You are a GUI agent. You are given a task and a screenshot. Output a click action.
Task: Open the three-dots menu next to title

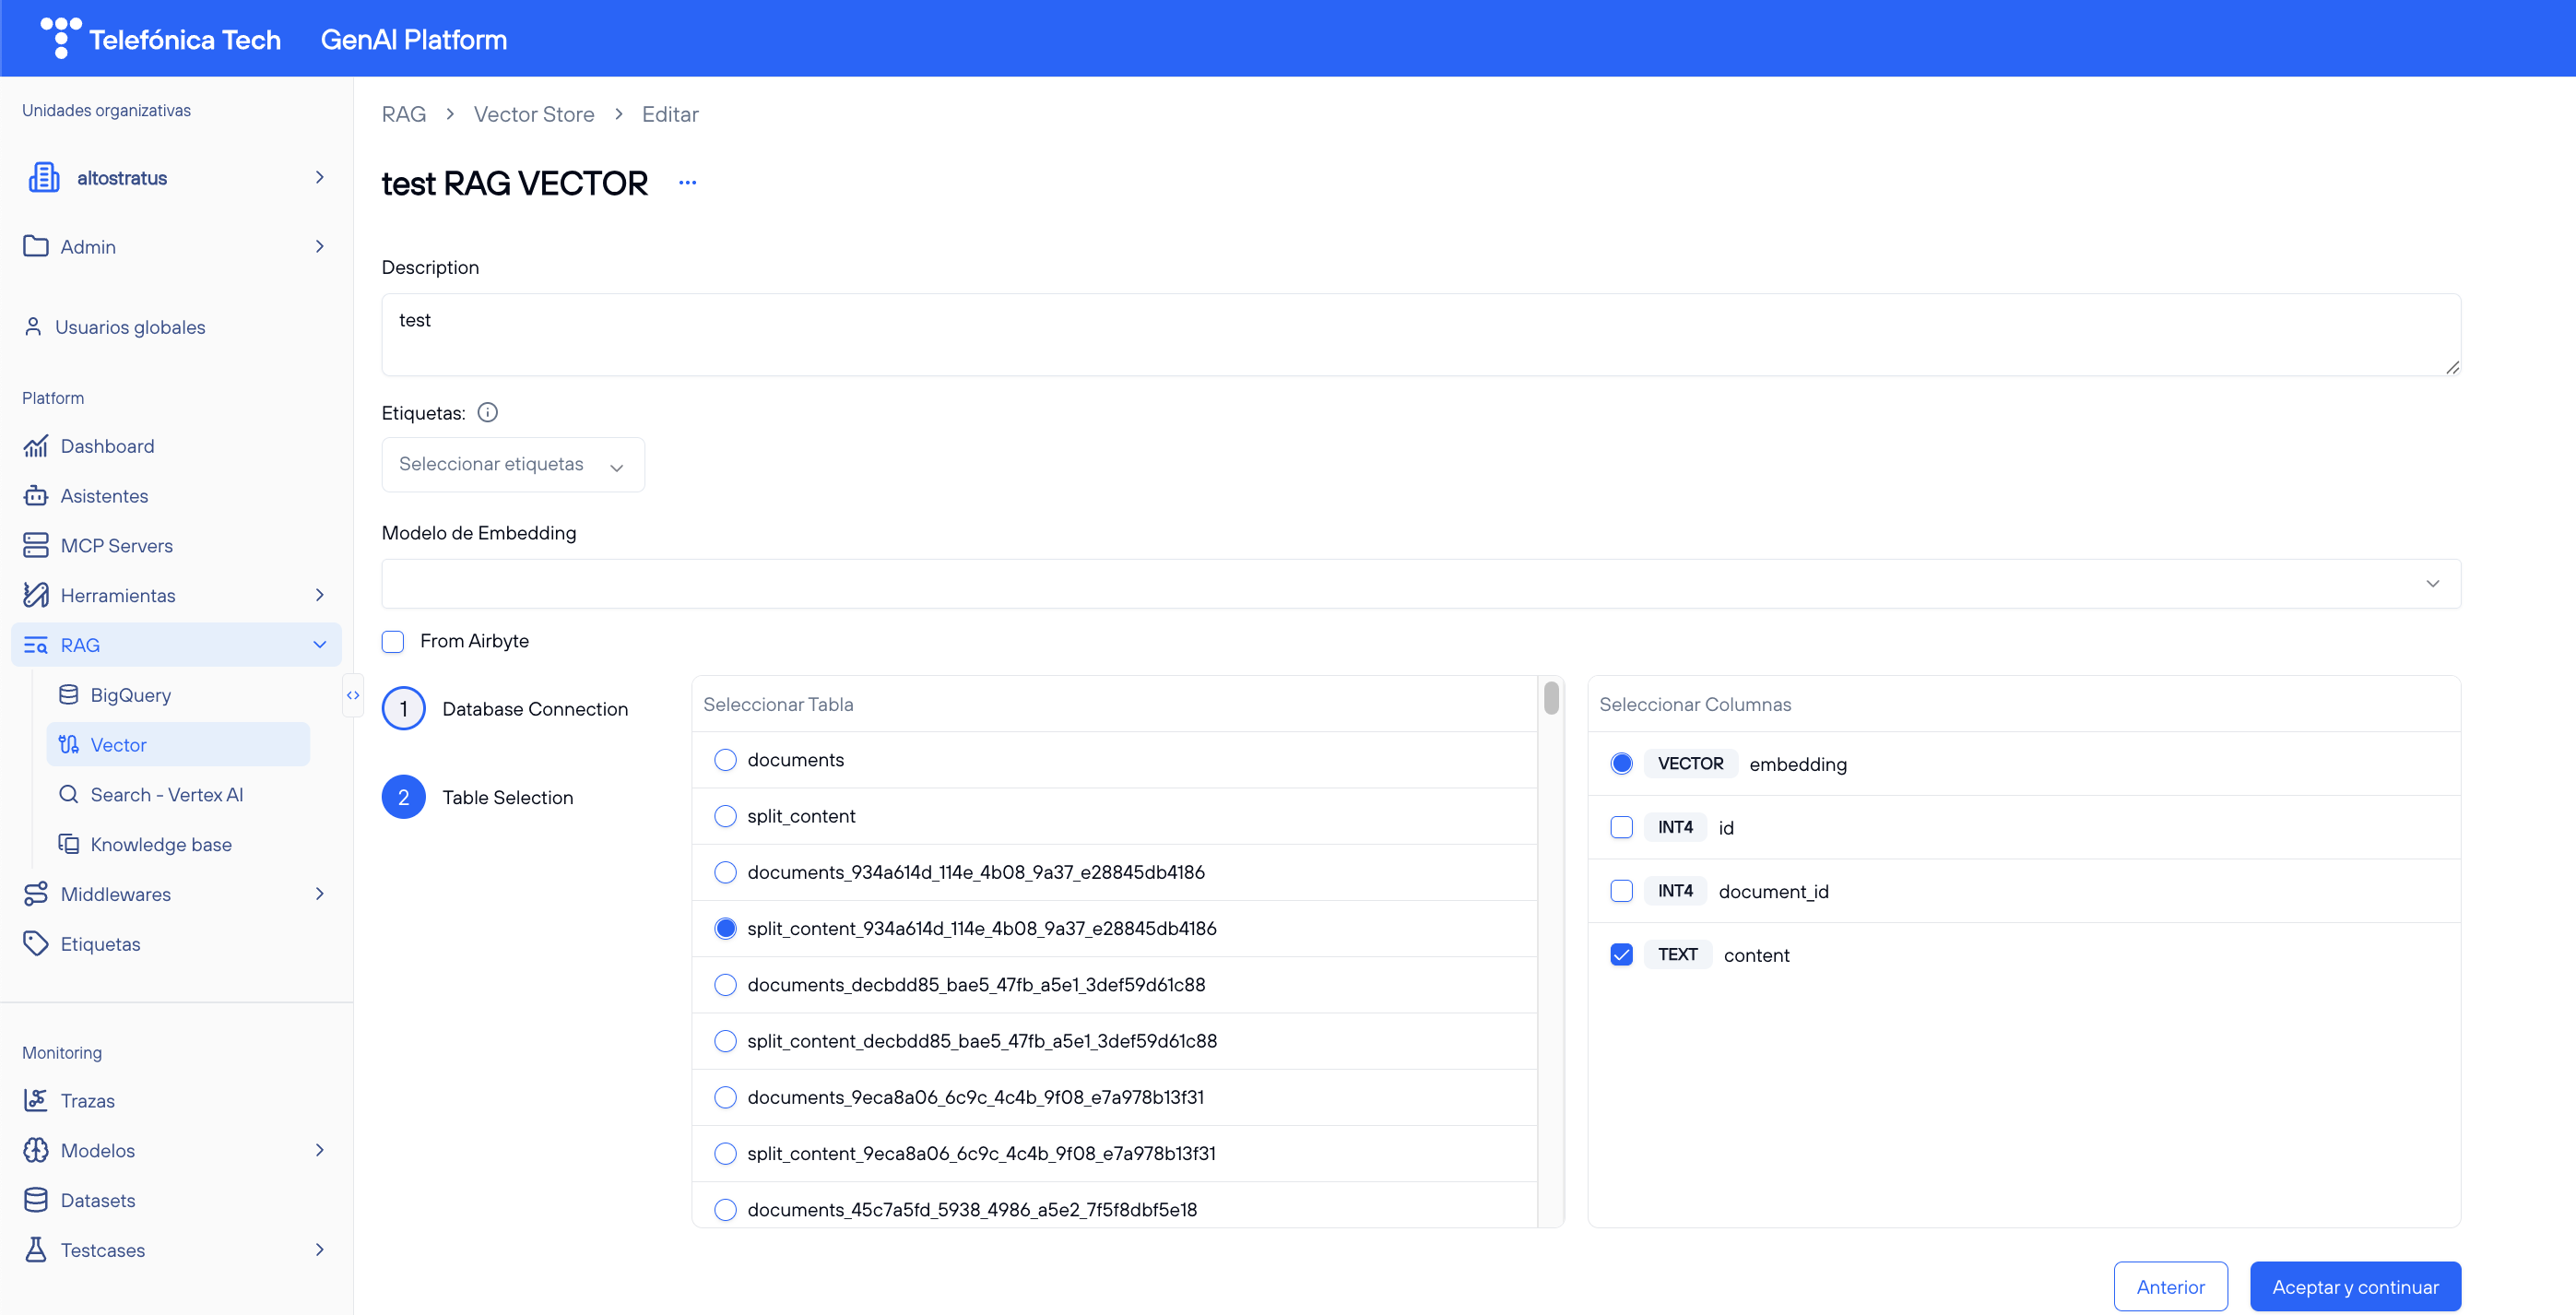point(687,183)
